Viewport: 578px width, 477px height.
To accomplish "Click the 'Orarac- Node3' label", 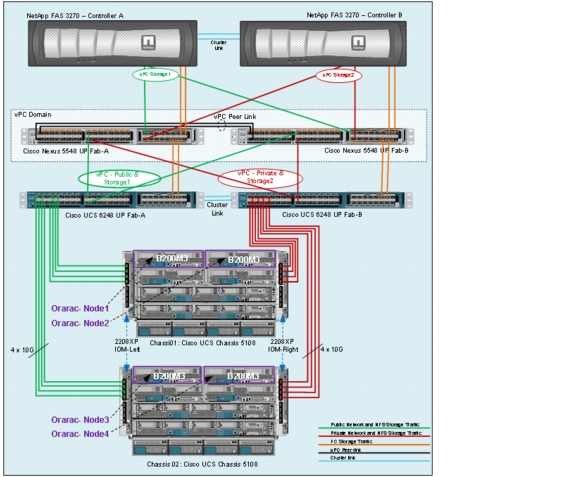I will [80, 420].
